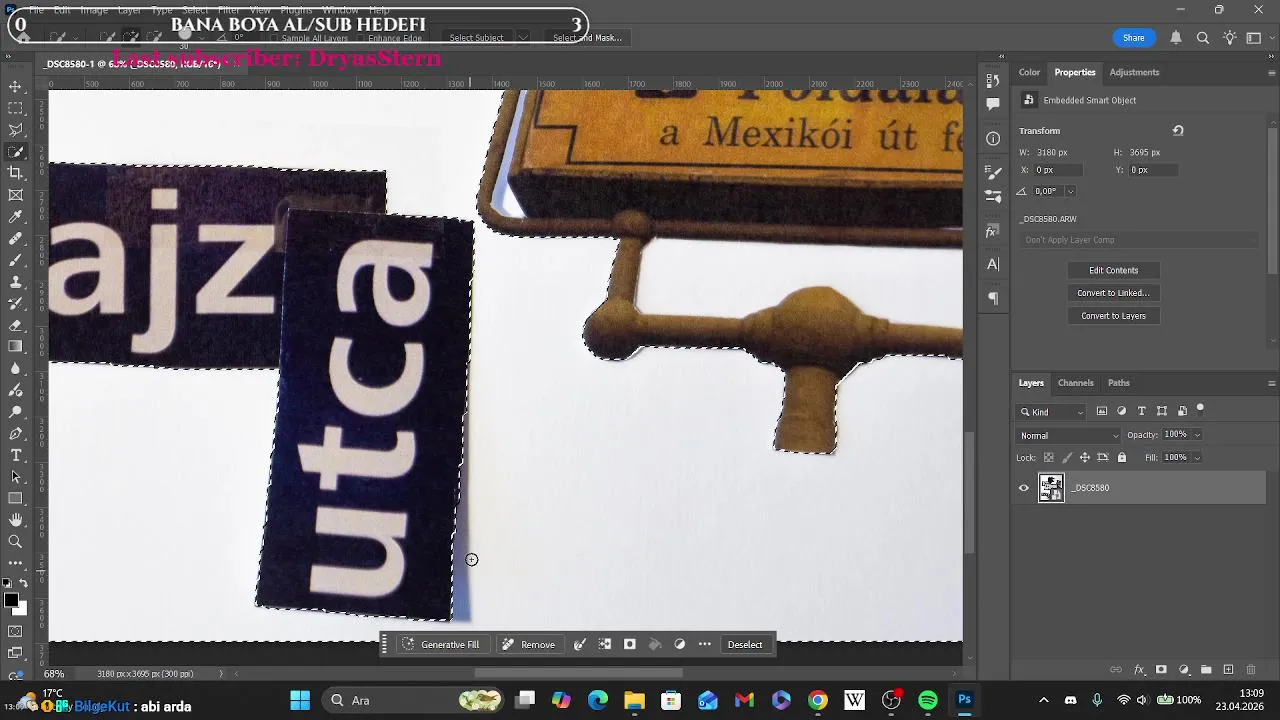Open the Kind filter dropdown

[1051, 412]
